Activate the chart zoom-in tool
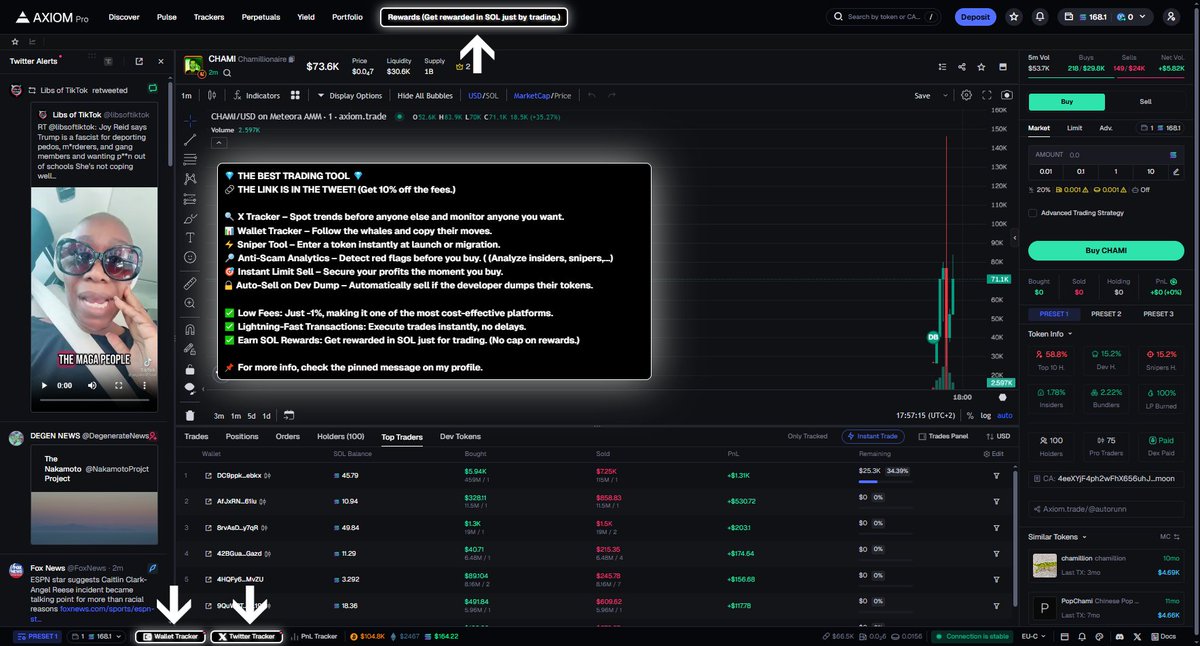 [x=190, y=304]
